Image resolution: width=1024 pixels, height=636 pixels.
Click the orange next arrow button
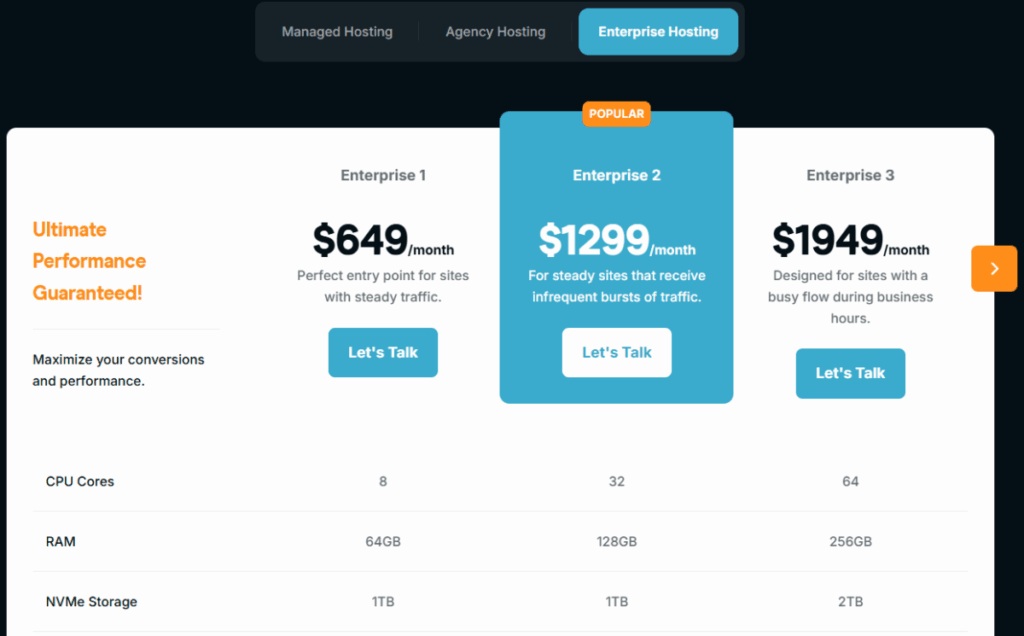(993, 268)
